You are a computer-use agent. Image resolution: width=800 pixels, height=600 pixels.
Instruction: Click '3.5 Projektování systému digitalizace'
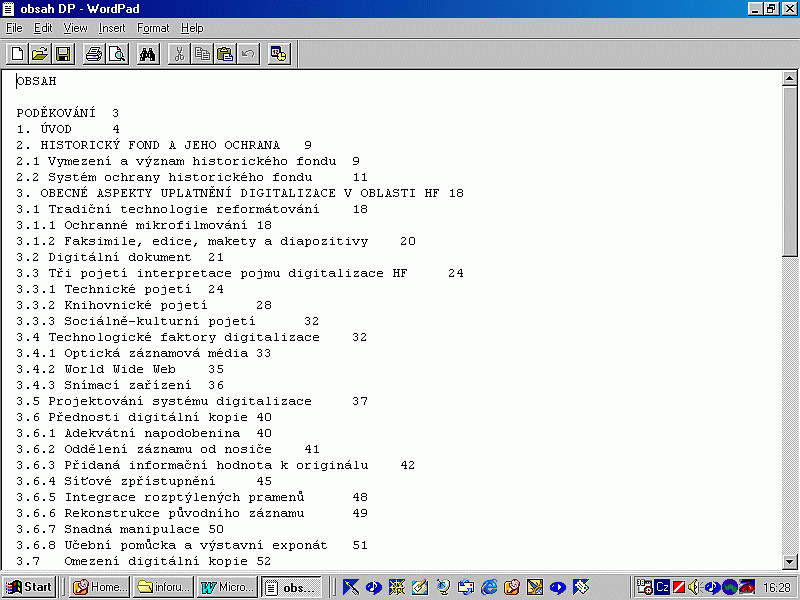pos(164,401)
